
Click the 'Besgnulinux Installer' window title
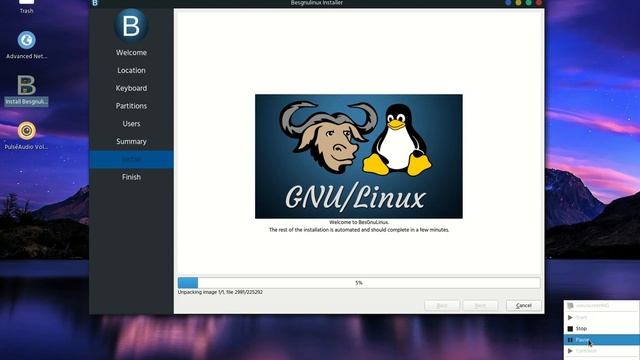click(317, 3)
